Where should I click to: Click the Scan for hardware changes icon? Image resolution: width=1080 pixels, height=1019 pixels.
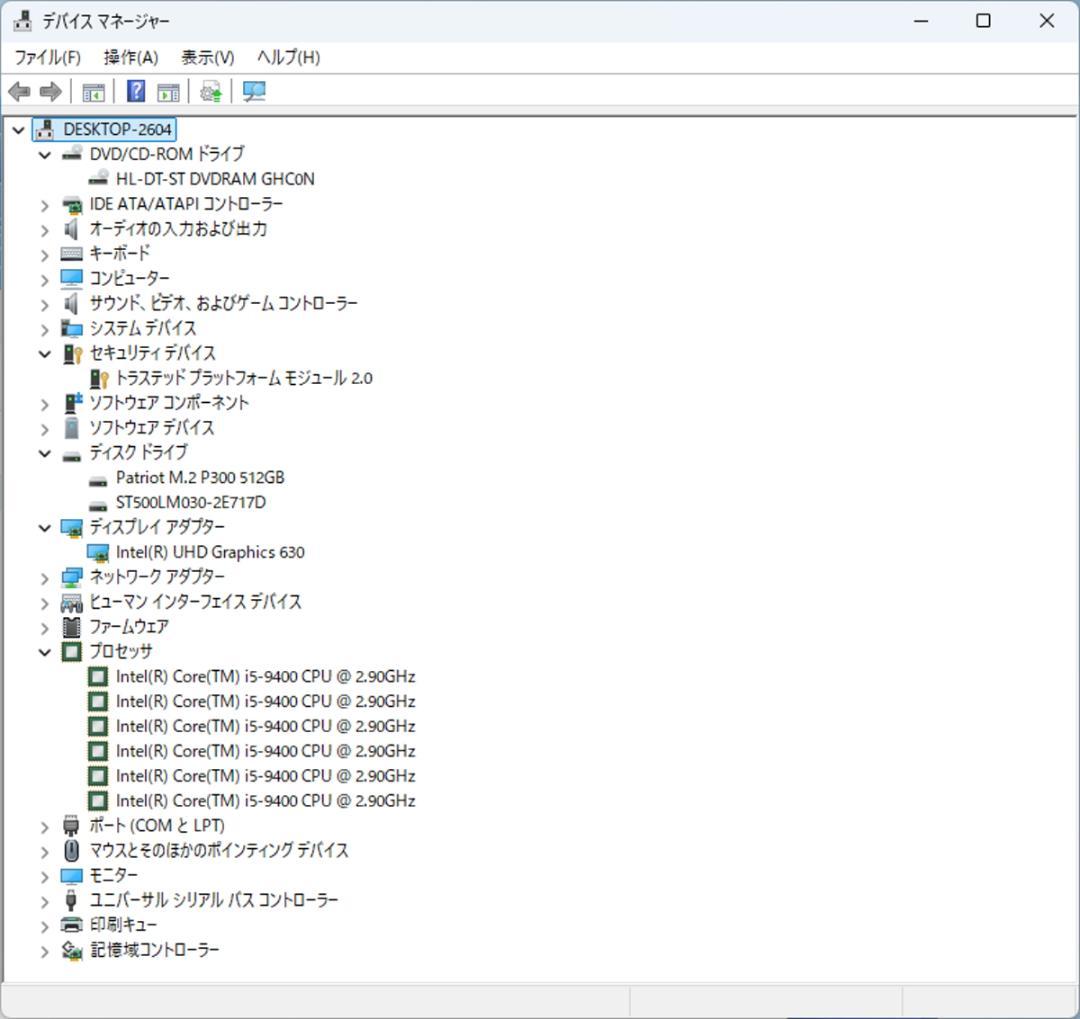253,91
